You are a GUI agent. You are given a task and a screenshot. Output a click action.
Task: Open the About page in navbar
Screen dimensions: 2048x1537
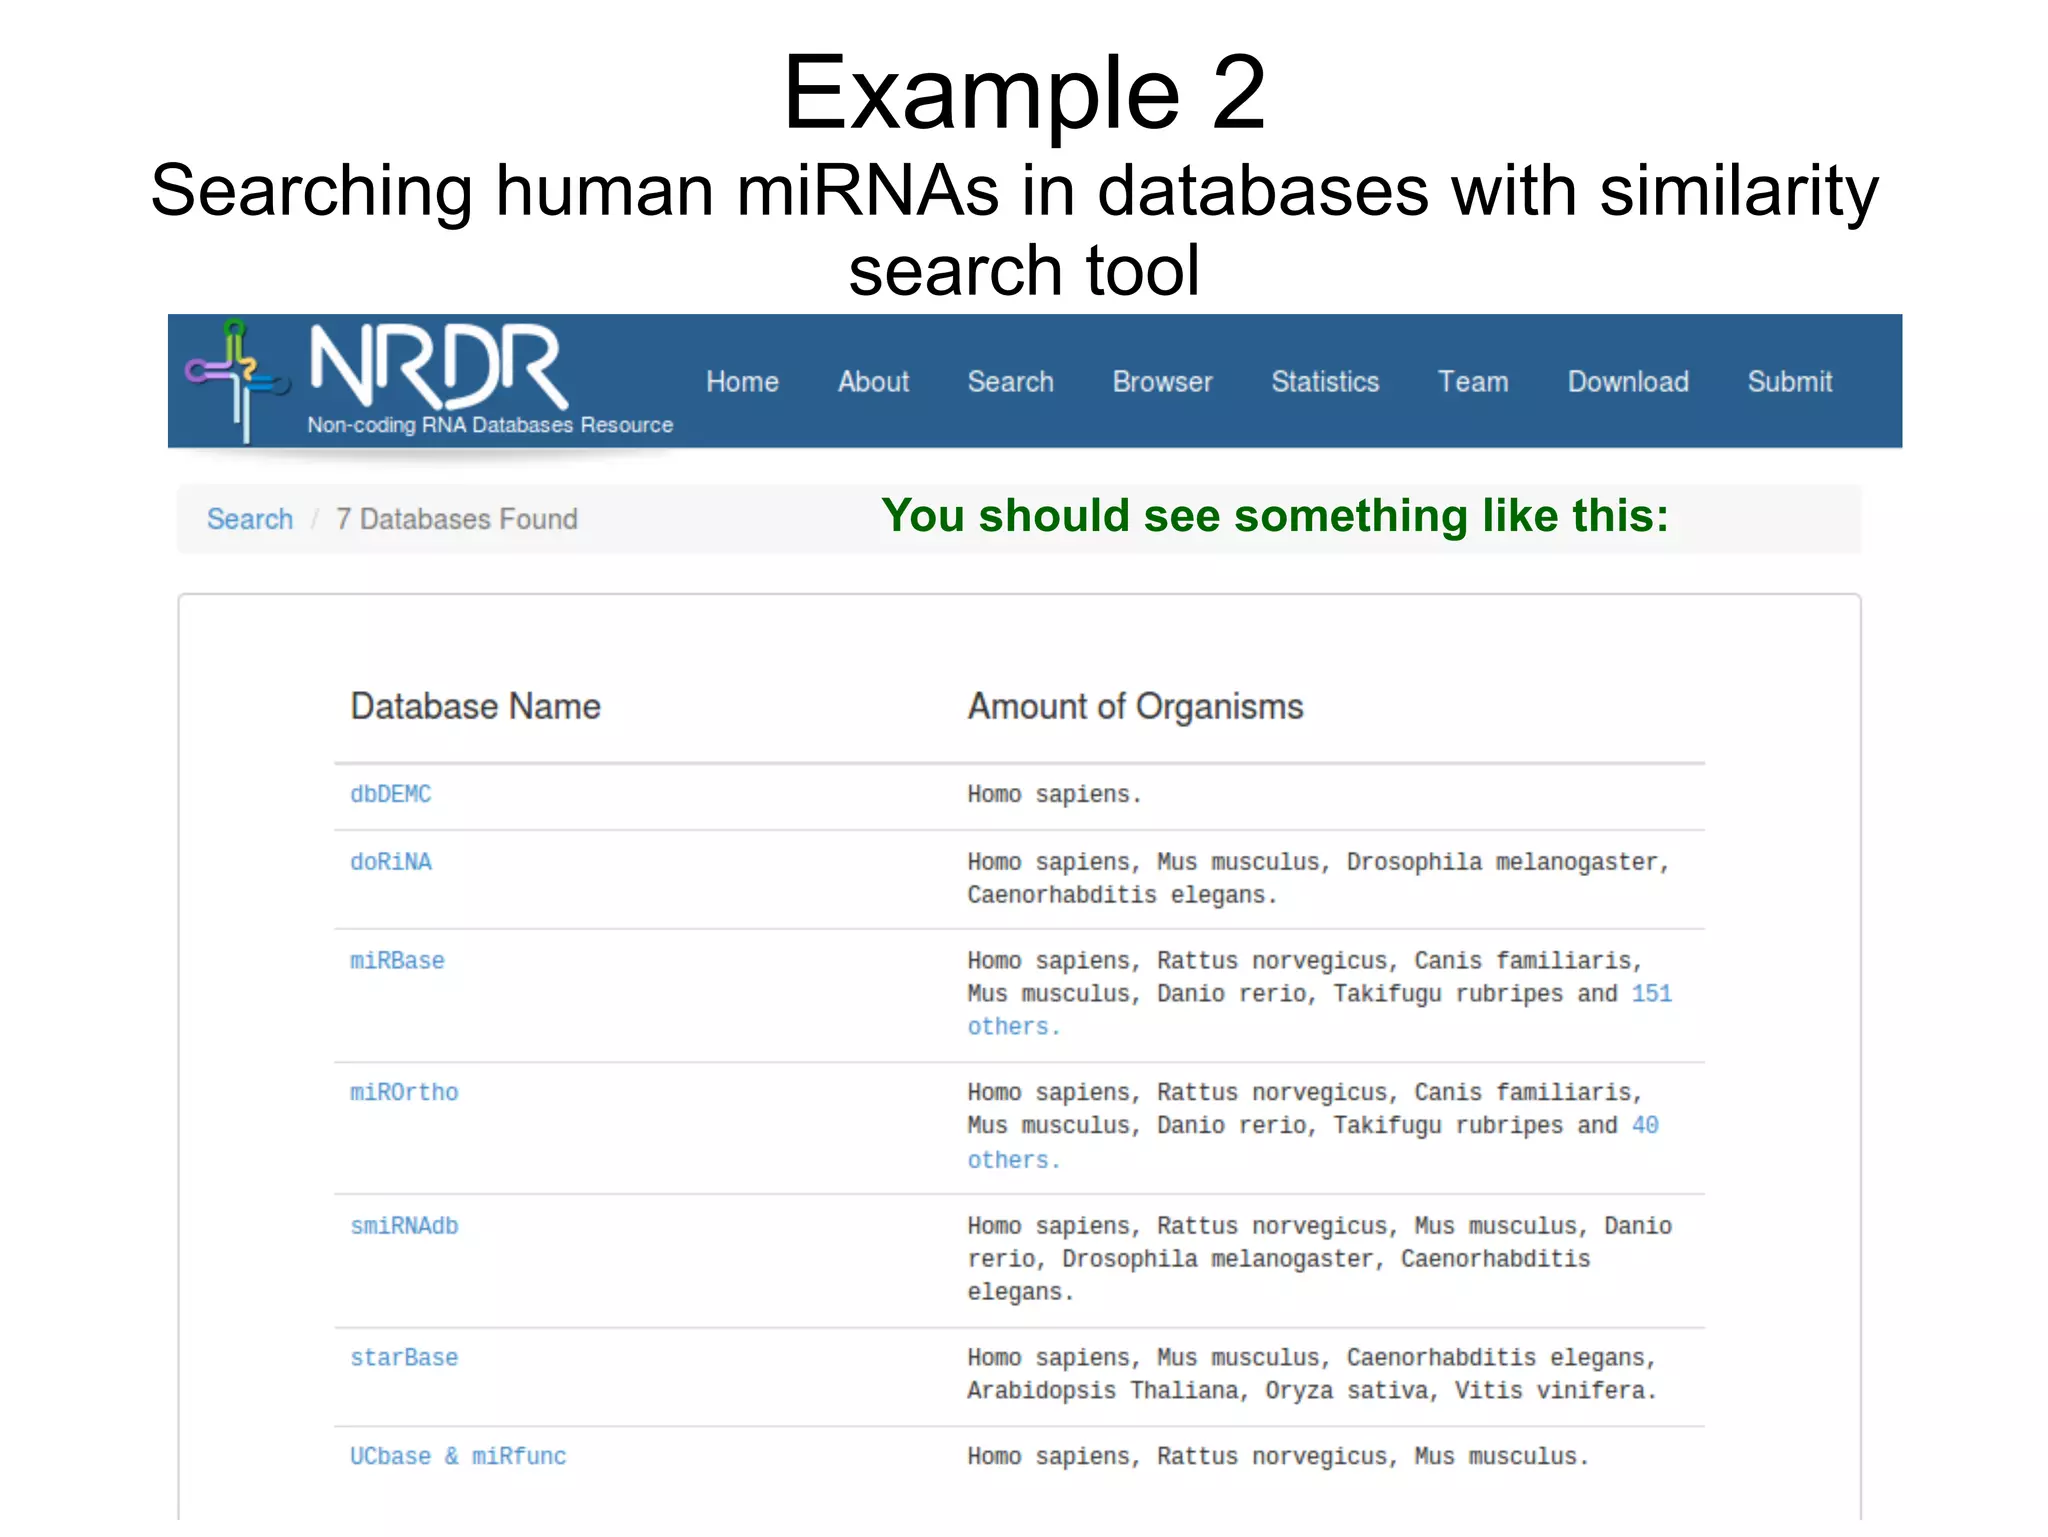pos(873,382)
